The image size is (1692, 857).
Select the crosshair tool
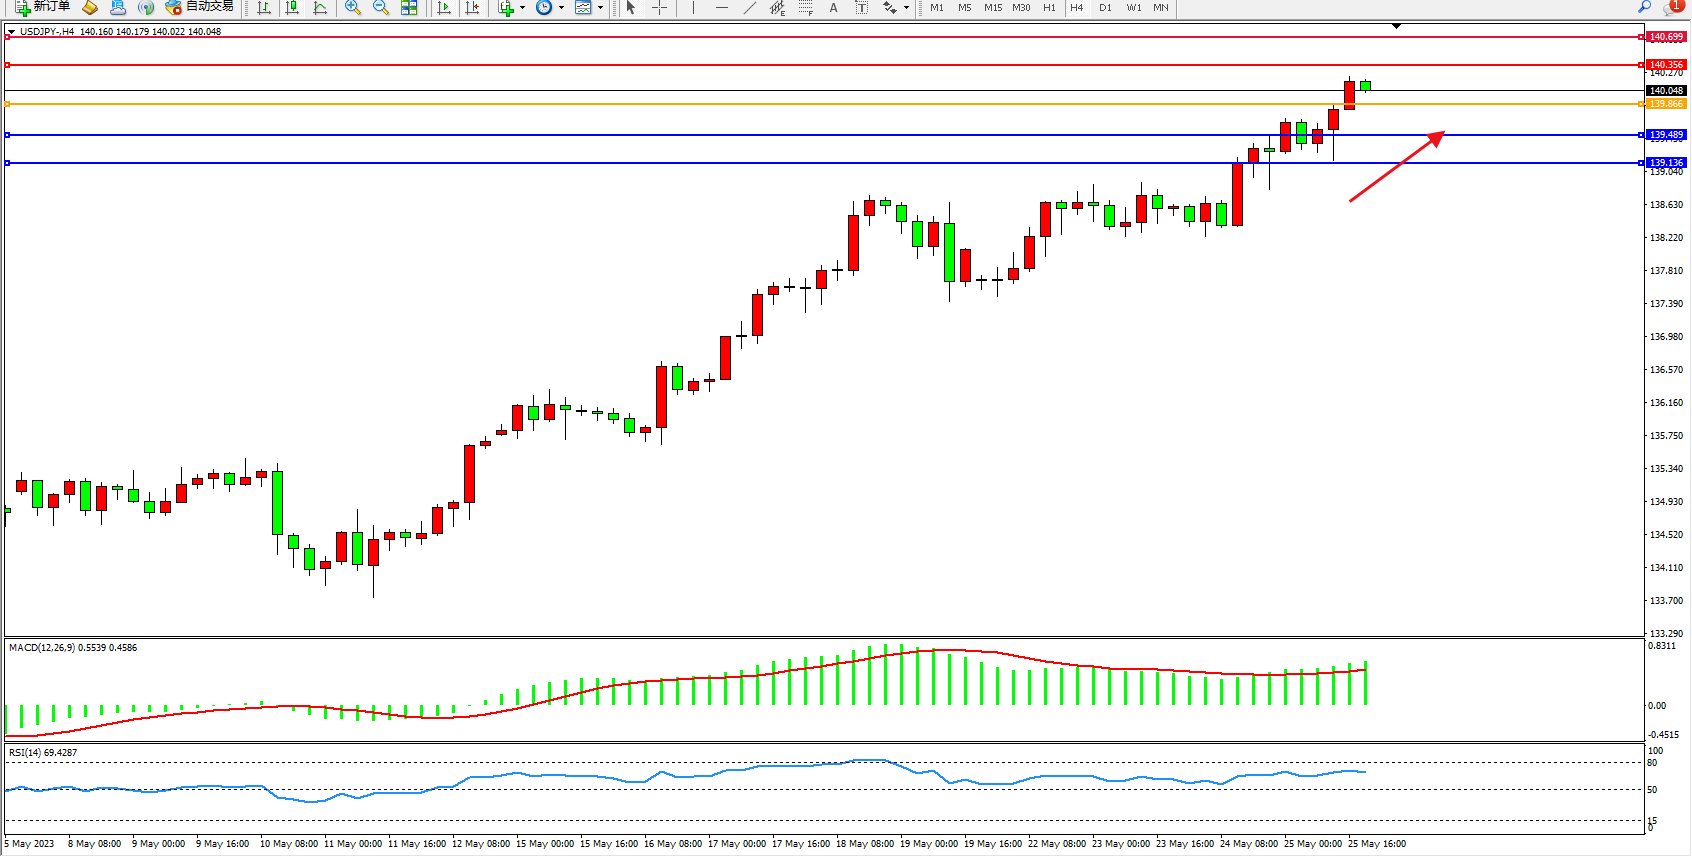(659, 8)
